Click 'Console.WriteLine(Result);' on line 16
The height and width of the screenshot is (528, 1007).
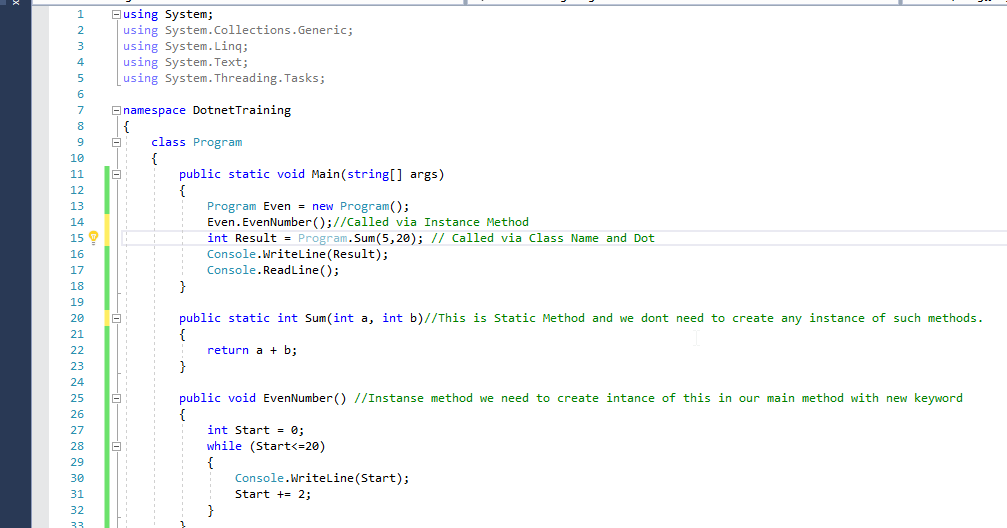[298, 254]
